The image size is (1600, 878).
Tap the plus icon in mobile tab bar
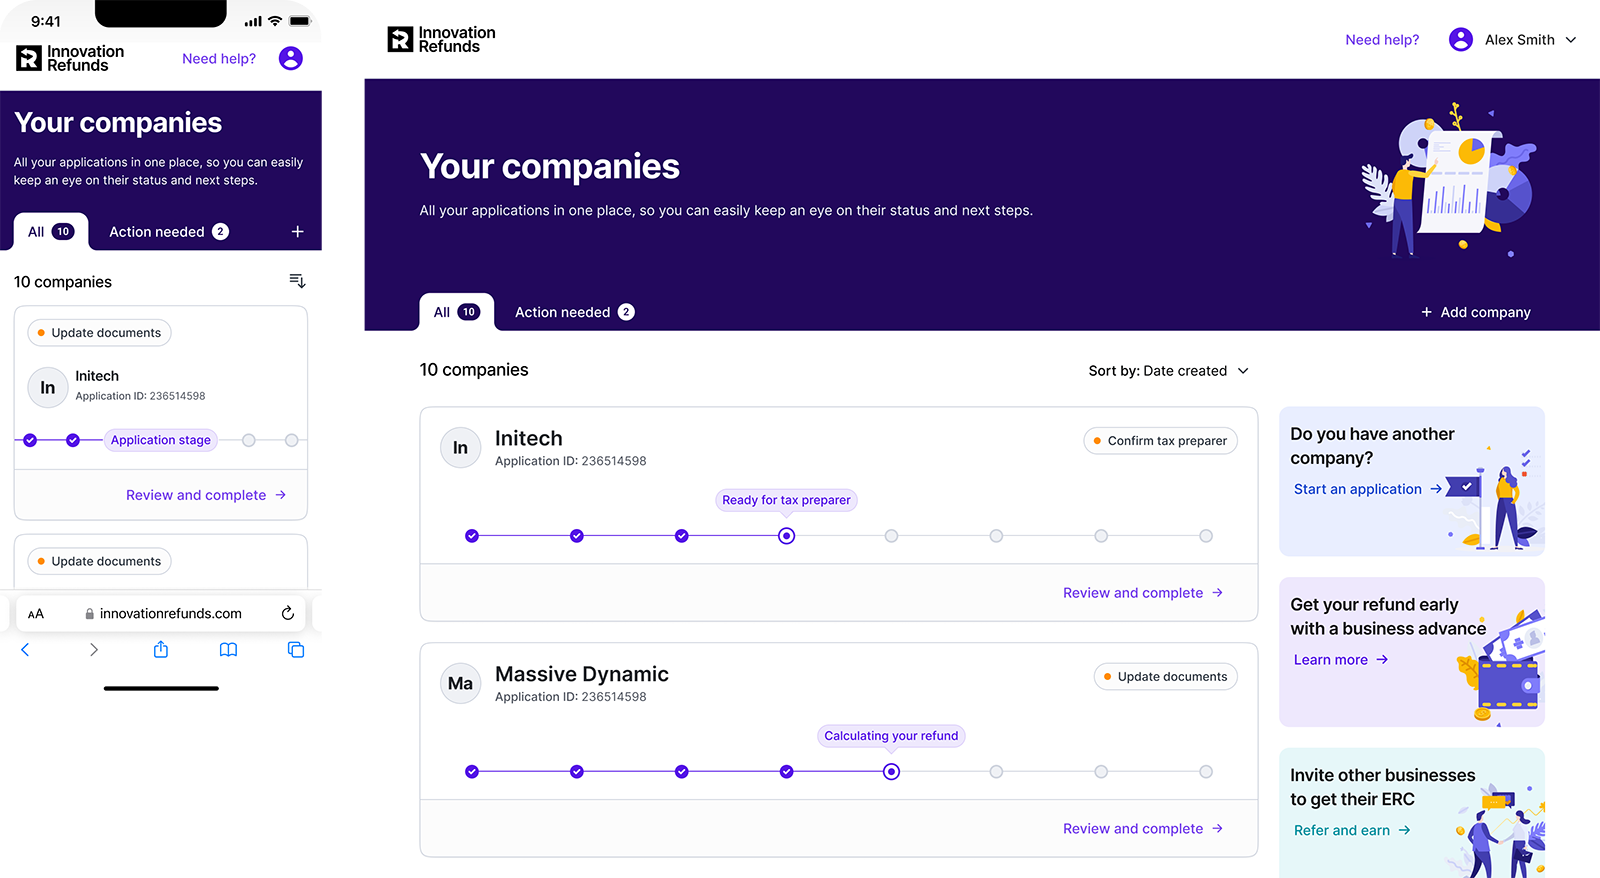coord(297,232)
